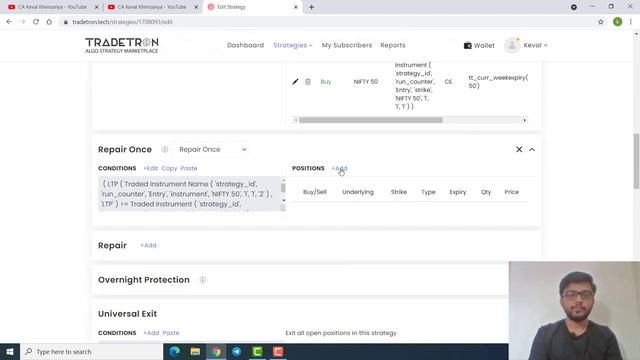The height and width of the screenshot is (360, 640).
Task: Click Paste under Universal Exit conditions
Action: [x=171, y=333]
